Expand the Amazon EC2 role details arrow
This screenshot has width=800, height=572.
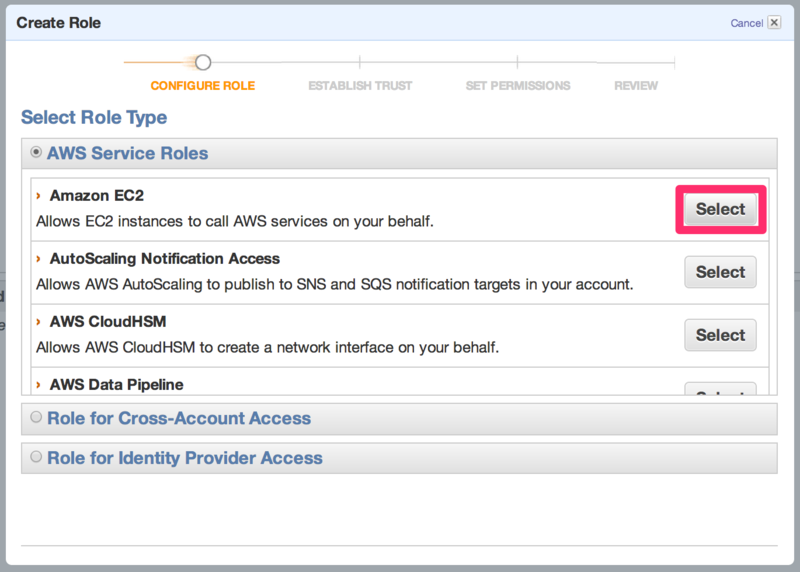click(38, 195)
